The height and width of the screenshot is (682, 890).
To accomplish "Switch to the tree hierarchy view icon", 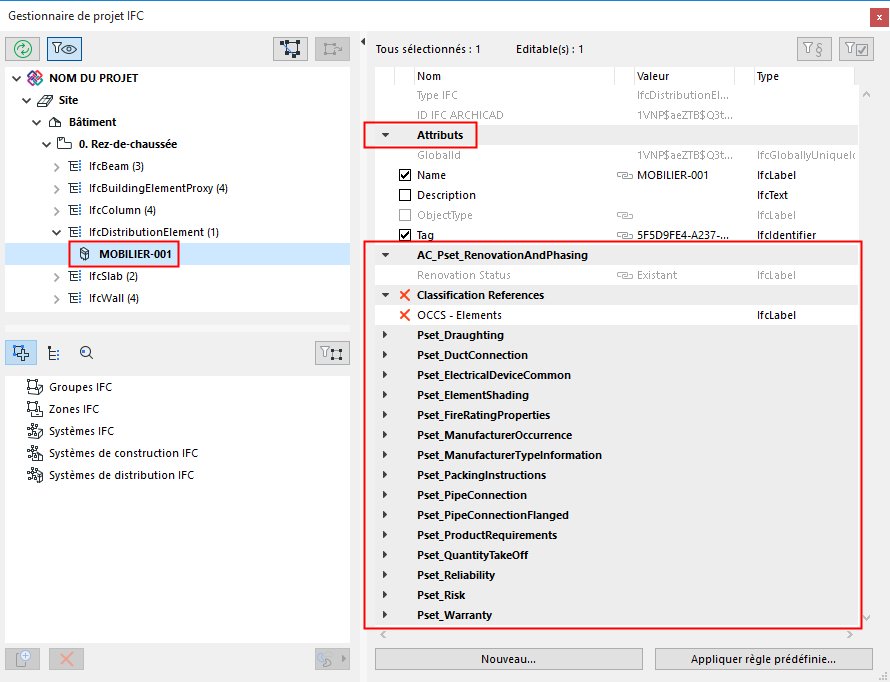I will coord(54,353).
